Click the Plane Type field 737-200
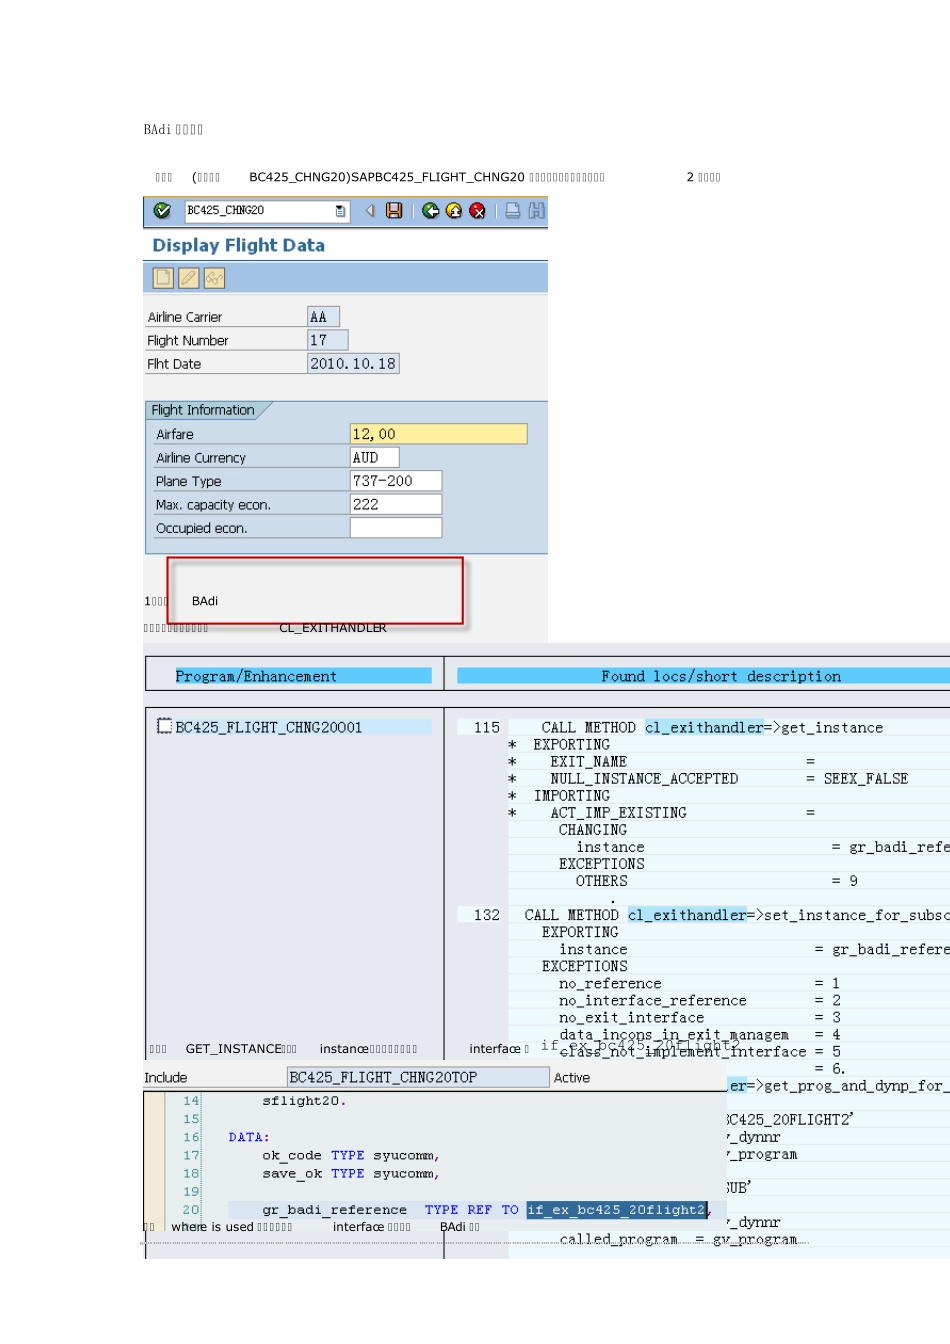Viewport: 950px width, 1344px height. point(395,481)
